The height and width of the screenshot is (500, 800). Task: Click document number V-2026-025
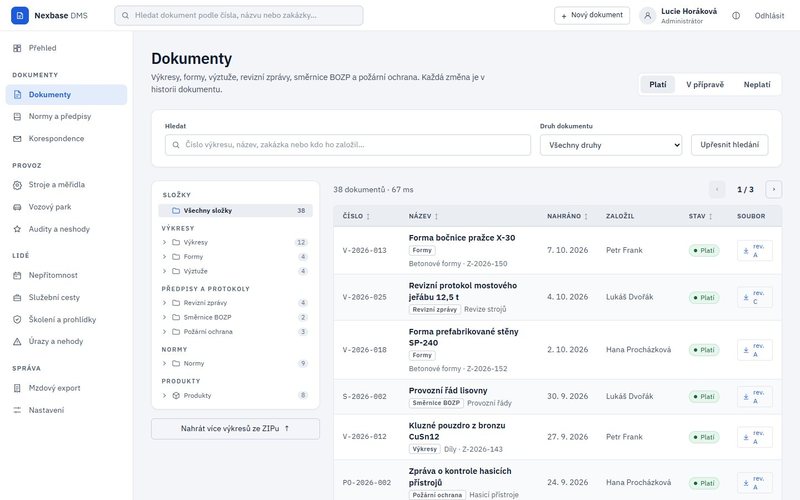pos(364,297)
